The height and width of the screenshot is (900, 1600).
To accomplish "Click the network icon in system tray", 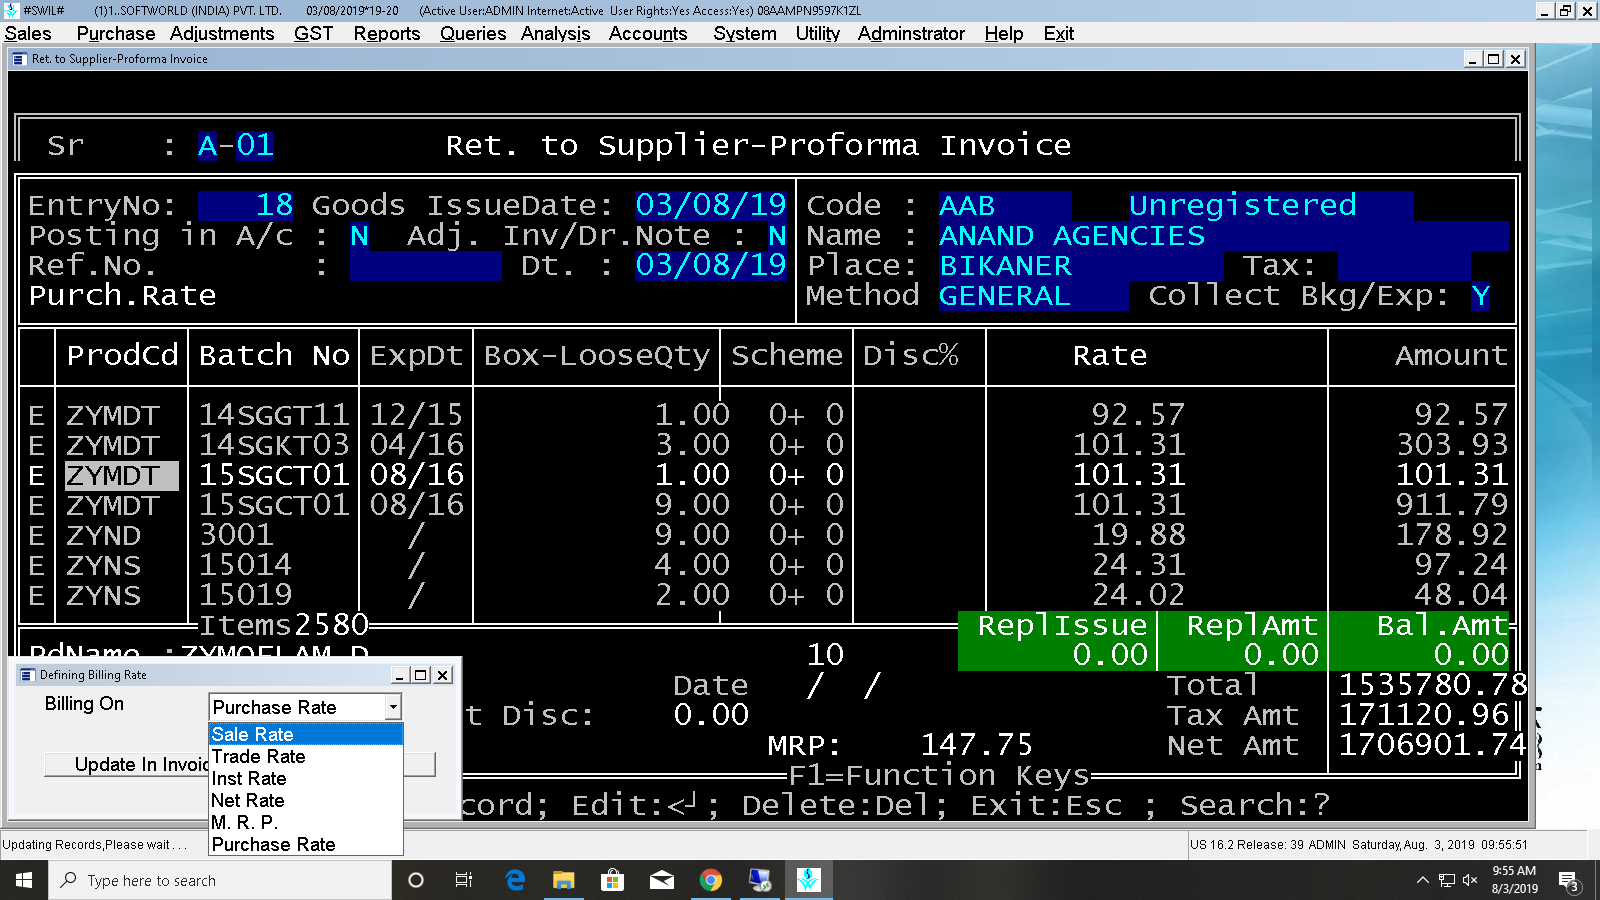I will 1446,880.
